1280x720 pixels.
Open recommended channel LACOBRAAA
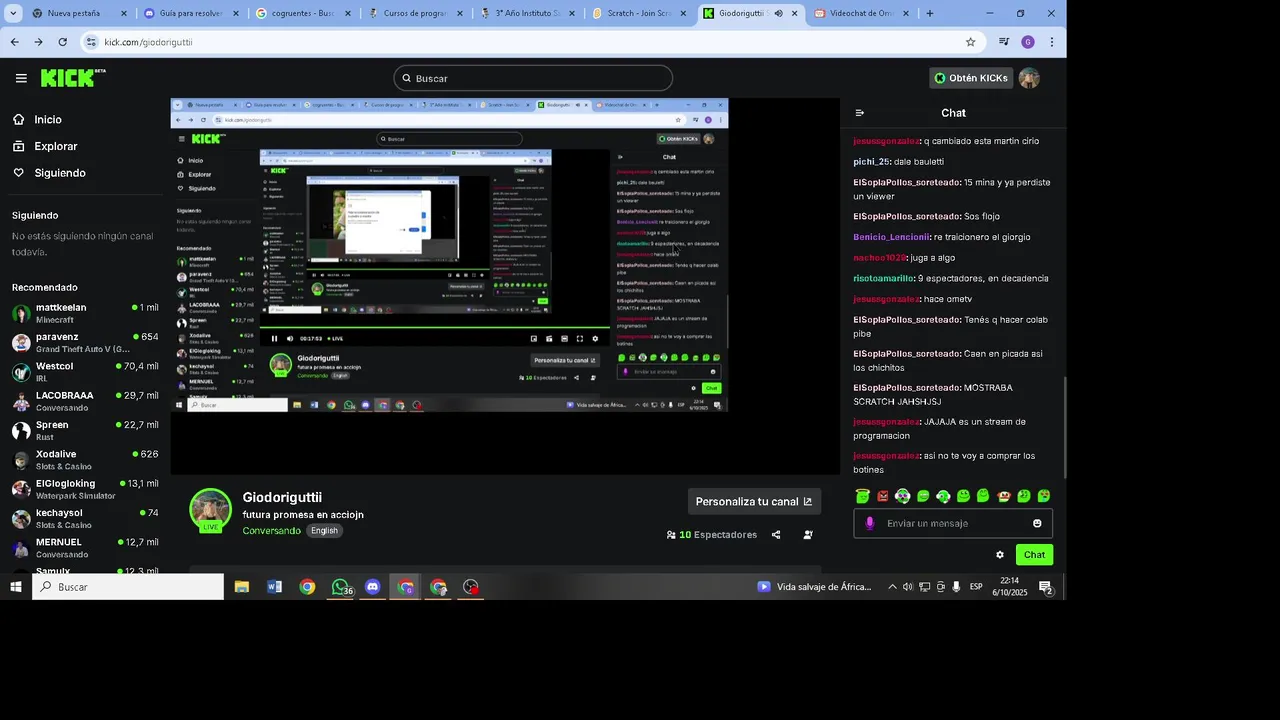pyautogui.click(x=85, y=401)
